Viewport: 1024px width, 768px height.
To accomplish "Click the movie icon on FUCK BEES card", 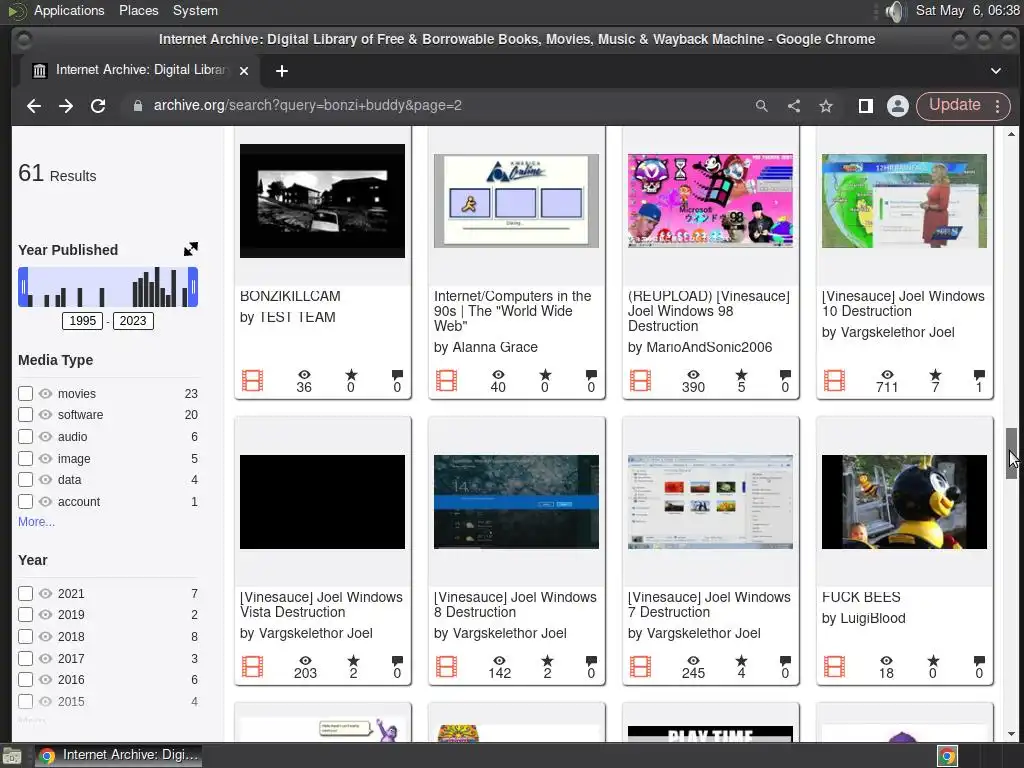I will 835,666.
